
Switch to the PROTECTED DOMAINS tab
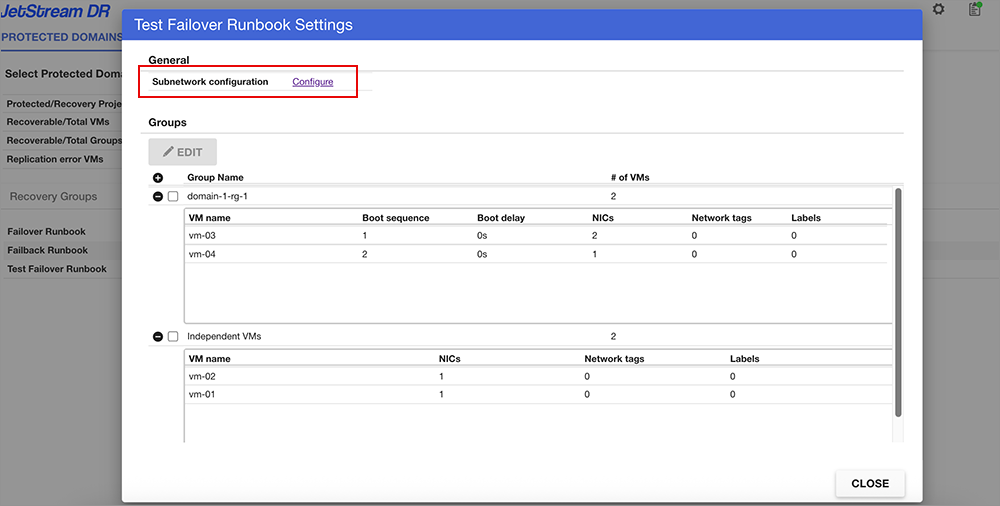point(61,37)
